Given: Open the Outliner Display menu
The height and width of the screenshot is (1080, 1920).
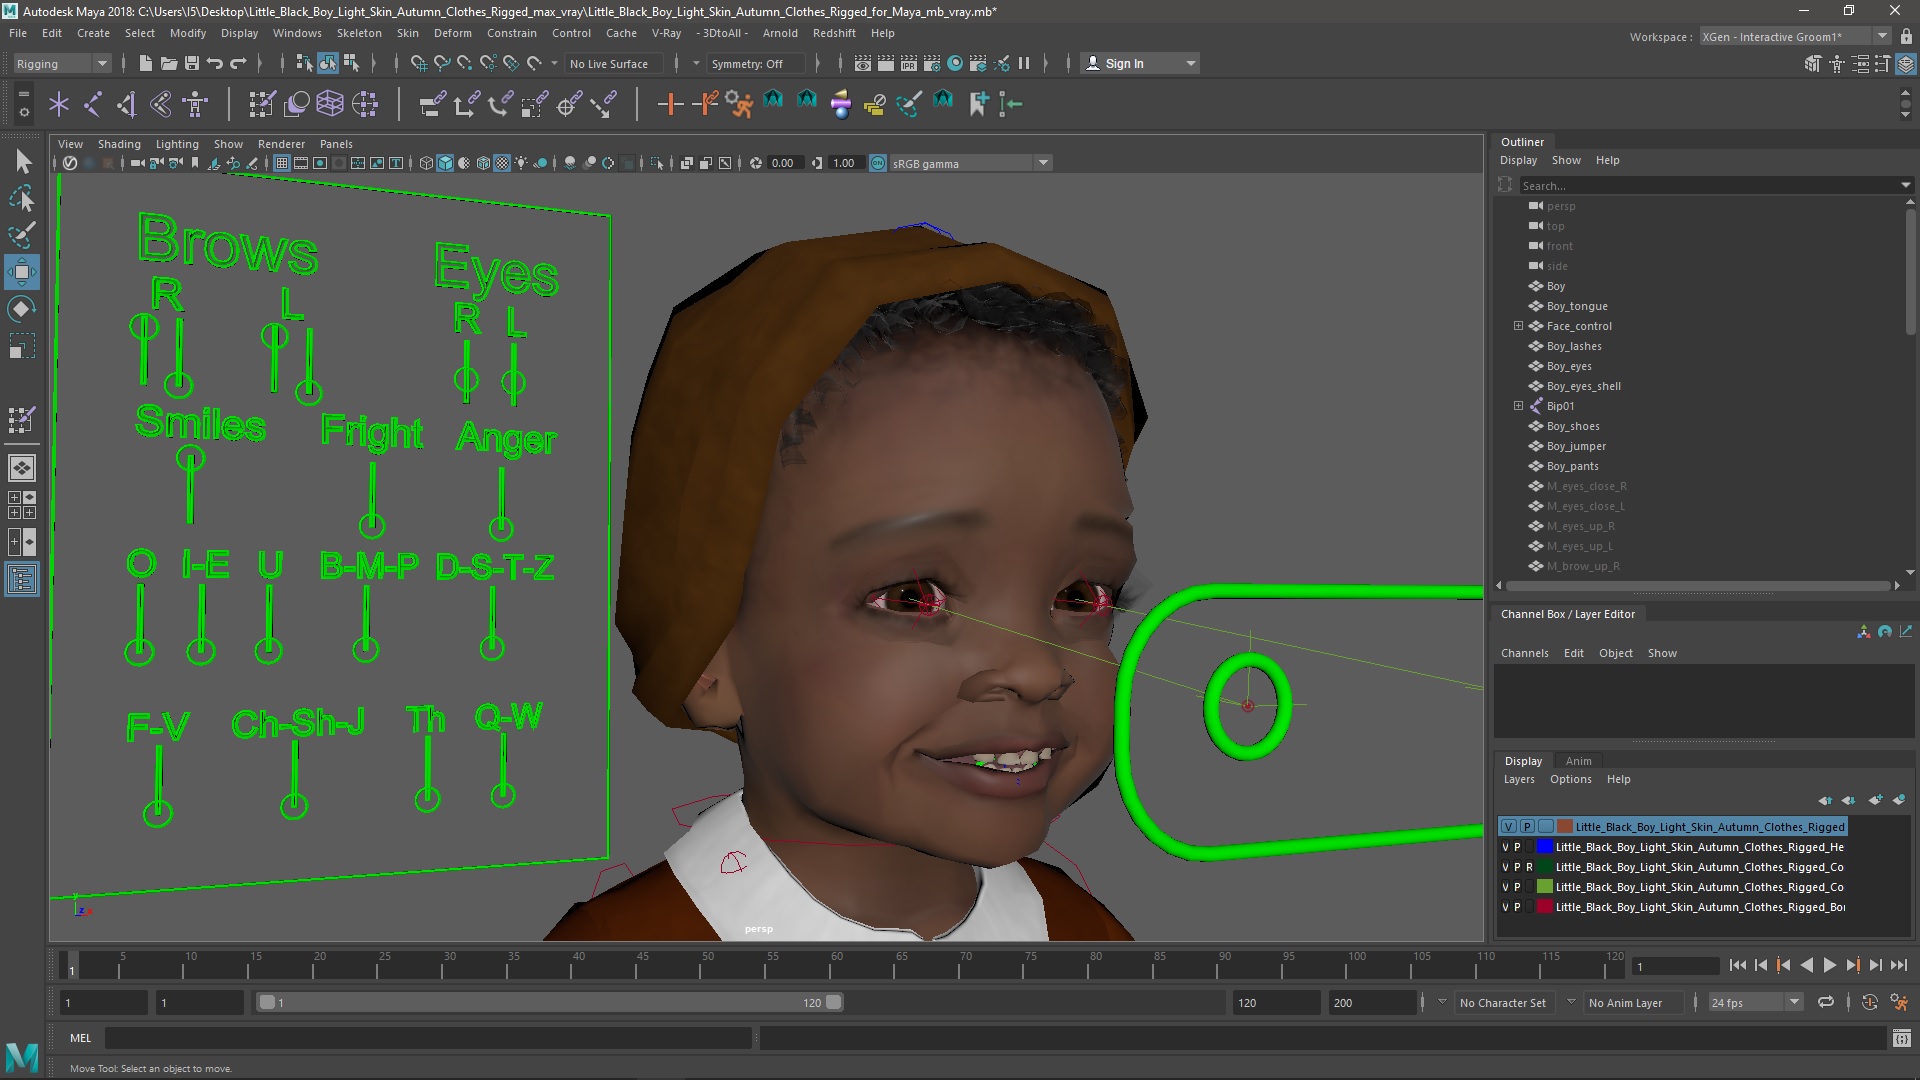Looking at the screenshot, I should pyautogui.click(x=1518, y=160).
